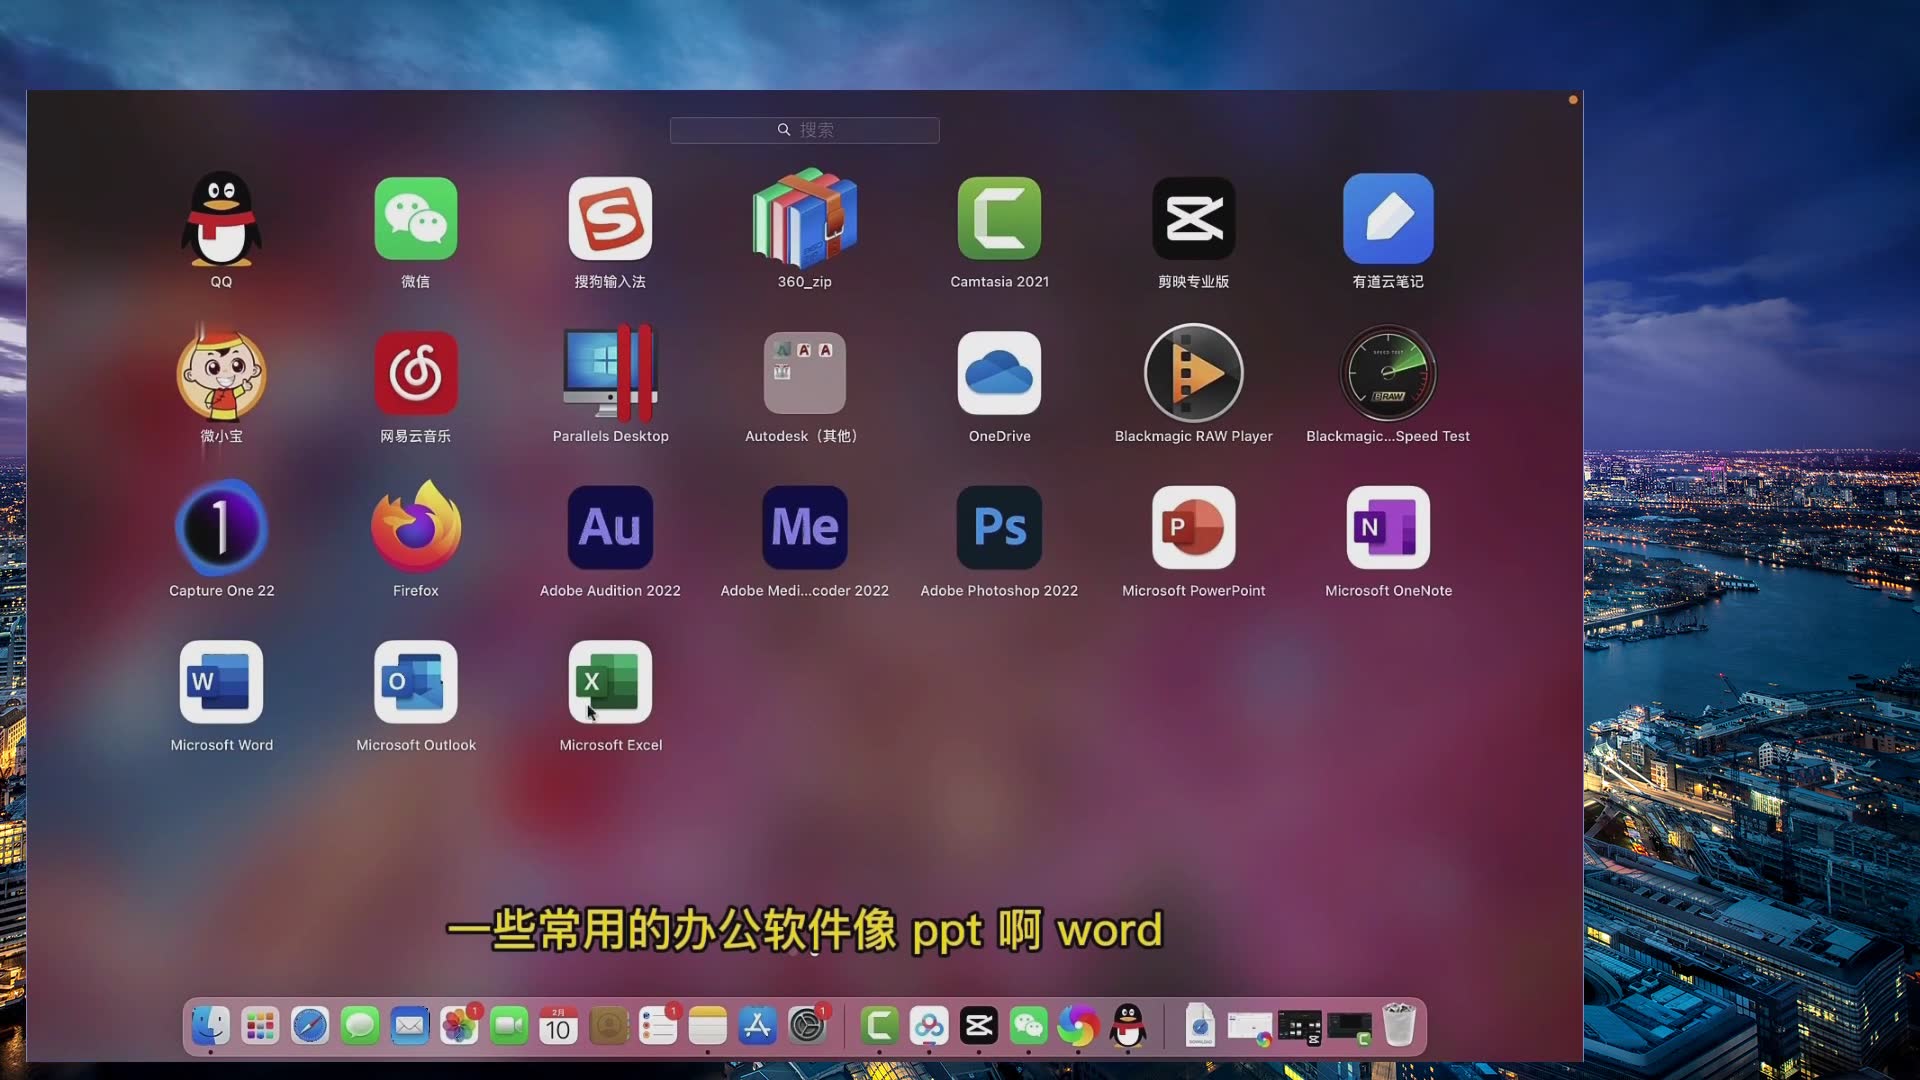Open System Preferences in the Dock
1920x1080 pixels.
(x=807, y=1025)
